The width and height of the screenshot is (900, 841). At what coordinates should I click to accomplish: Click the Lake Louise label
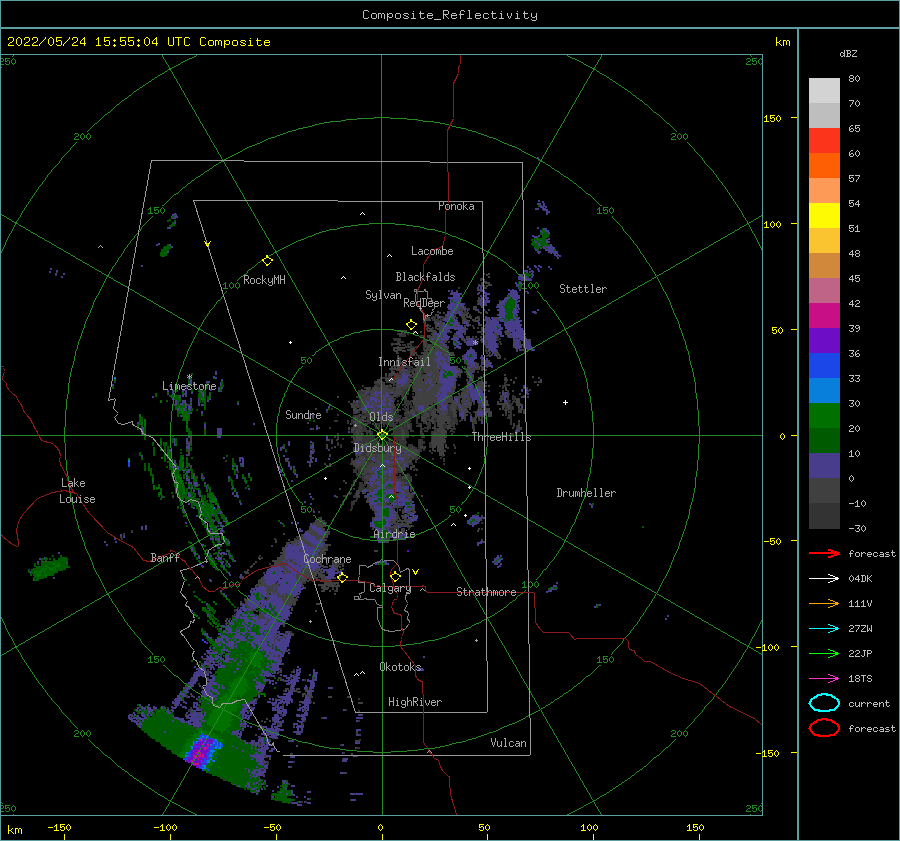tap(77, 491)
